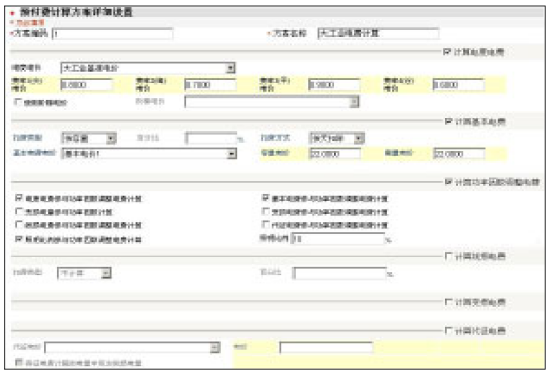Enable the 计算变损电费 checkbox
This screenshot has width=553, height=375.
(449, 302)
